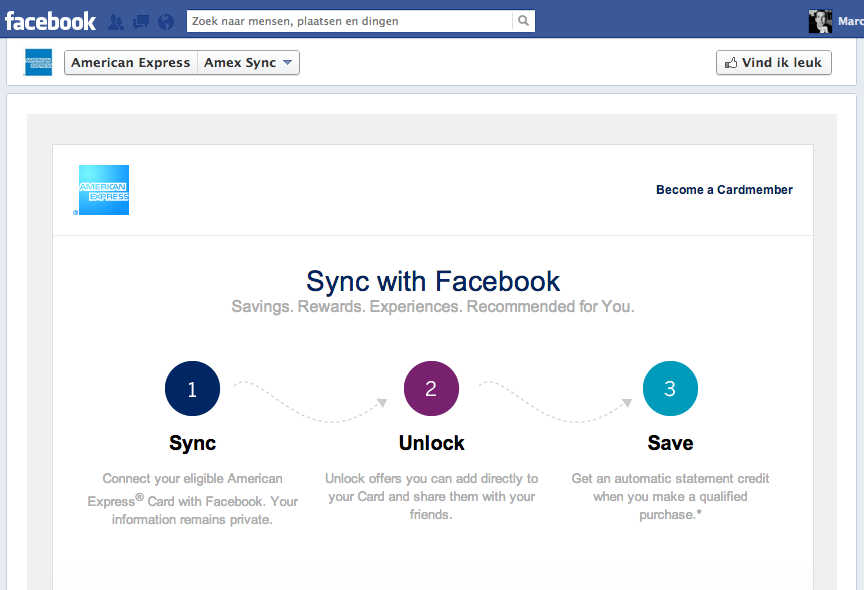
Task: Click the number 2 Unlock circle
Action: pos(431,388)
